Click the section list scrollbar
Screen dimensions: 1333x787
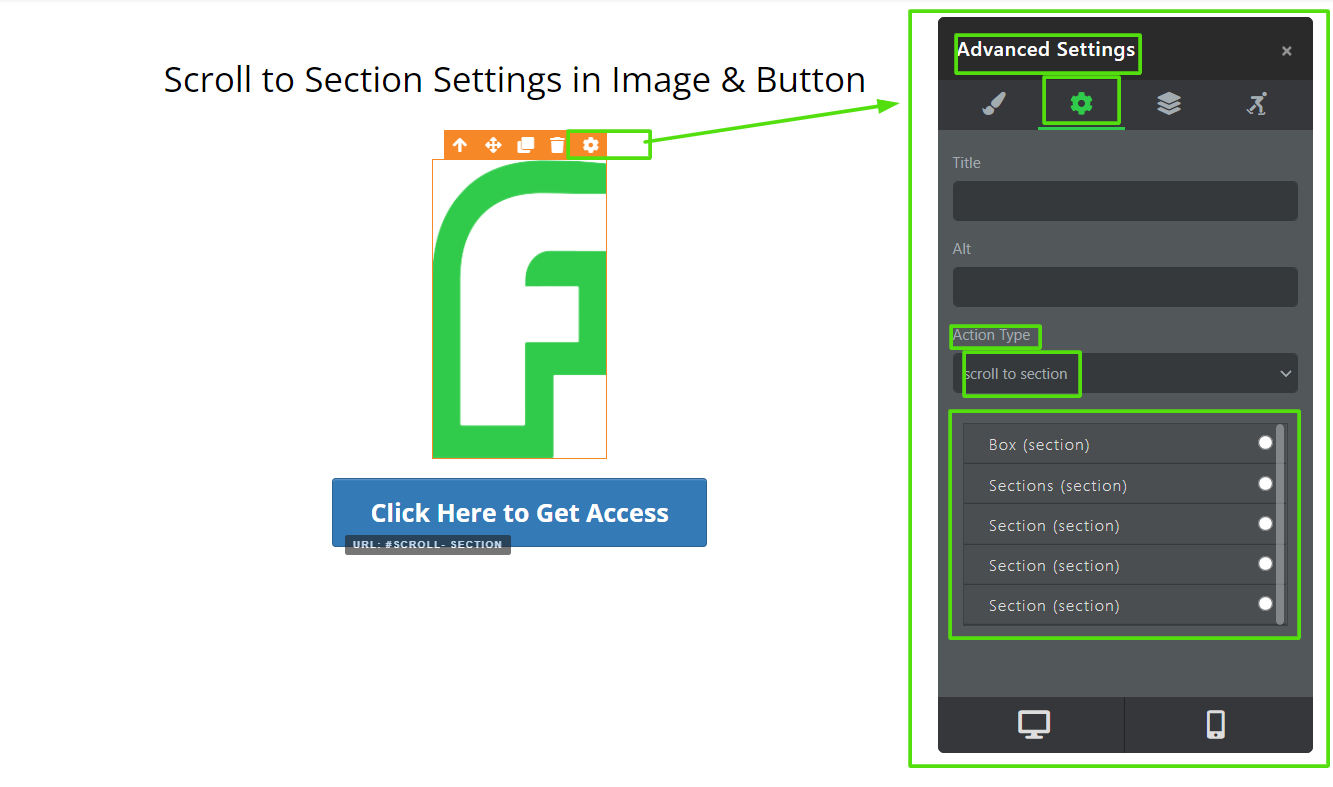pyautogui.click(x=1280, y=525)
